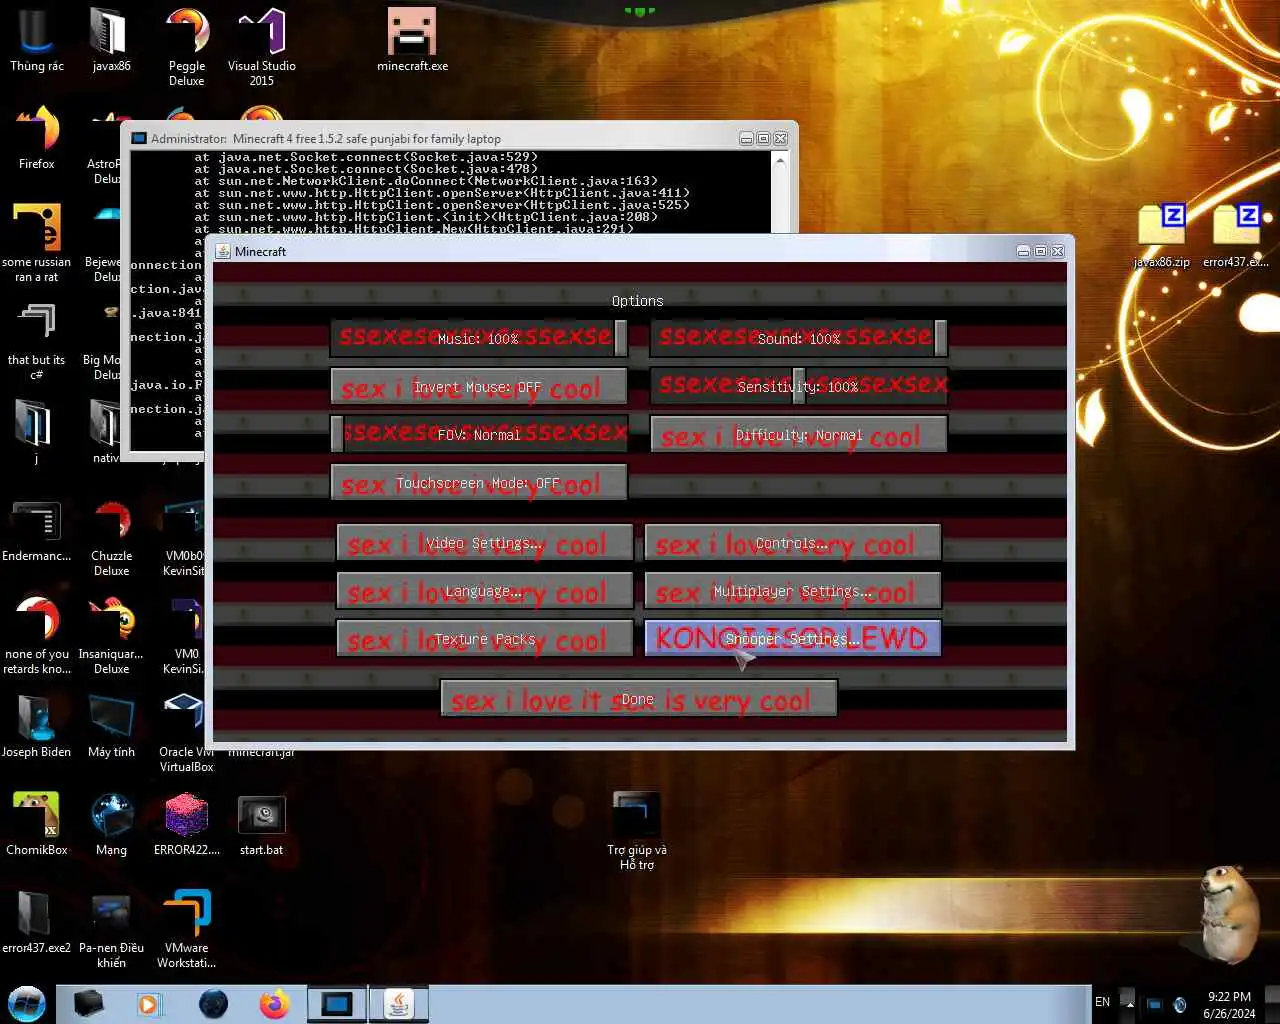This screenshot has height=1024, width=1280.
Task: Open the Texture Packs button
Action: (485, 639)
